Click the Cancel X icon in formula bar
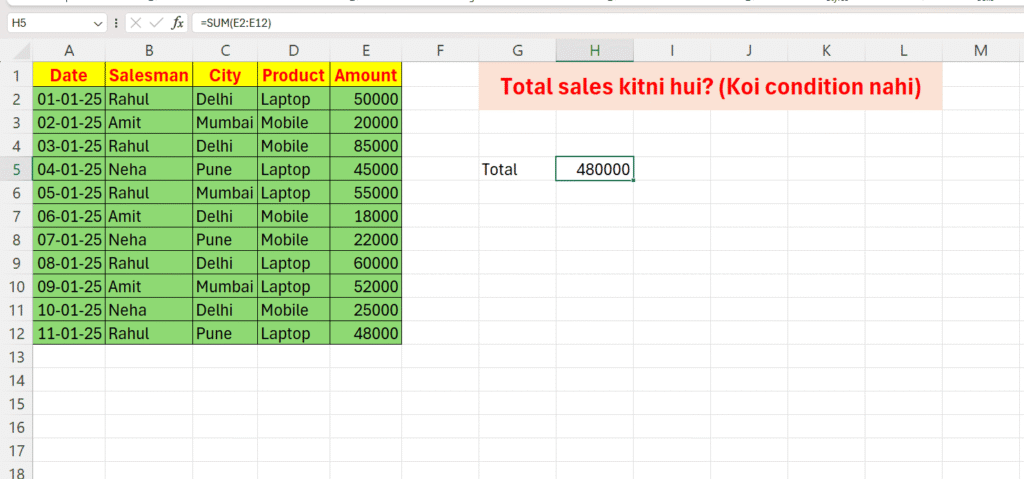The image size is (1024, 479). [135, 24]
